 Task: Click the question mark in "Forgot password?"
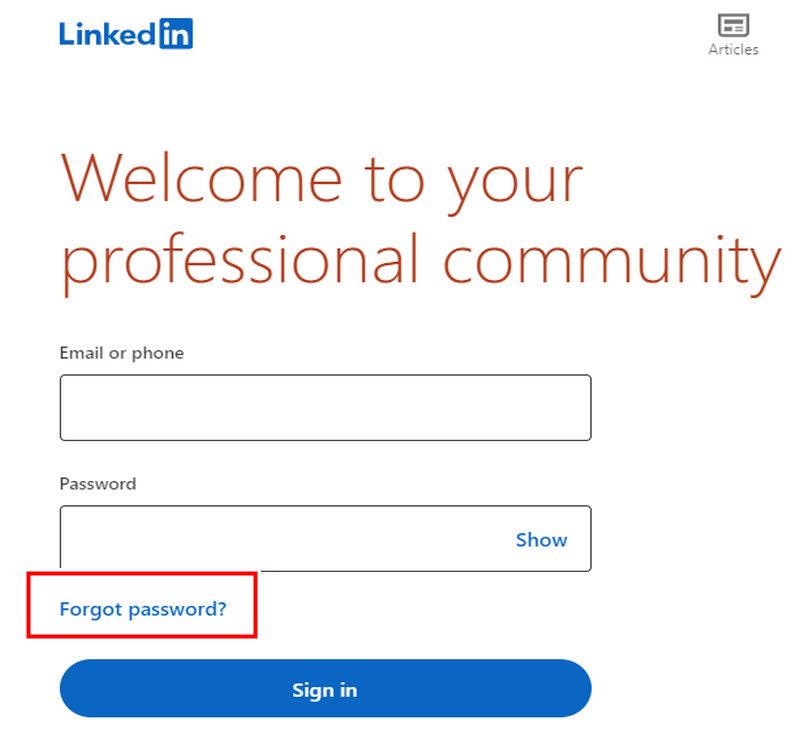[222, 608]
